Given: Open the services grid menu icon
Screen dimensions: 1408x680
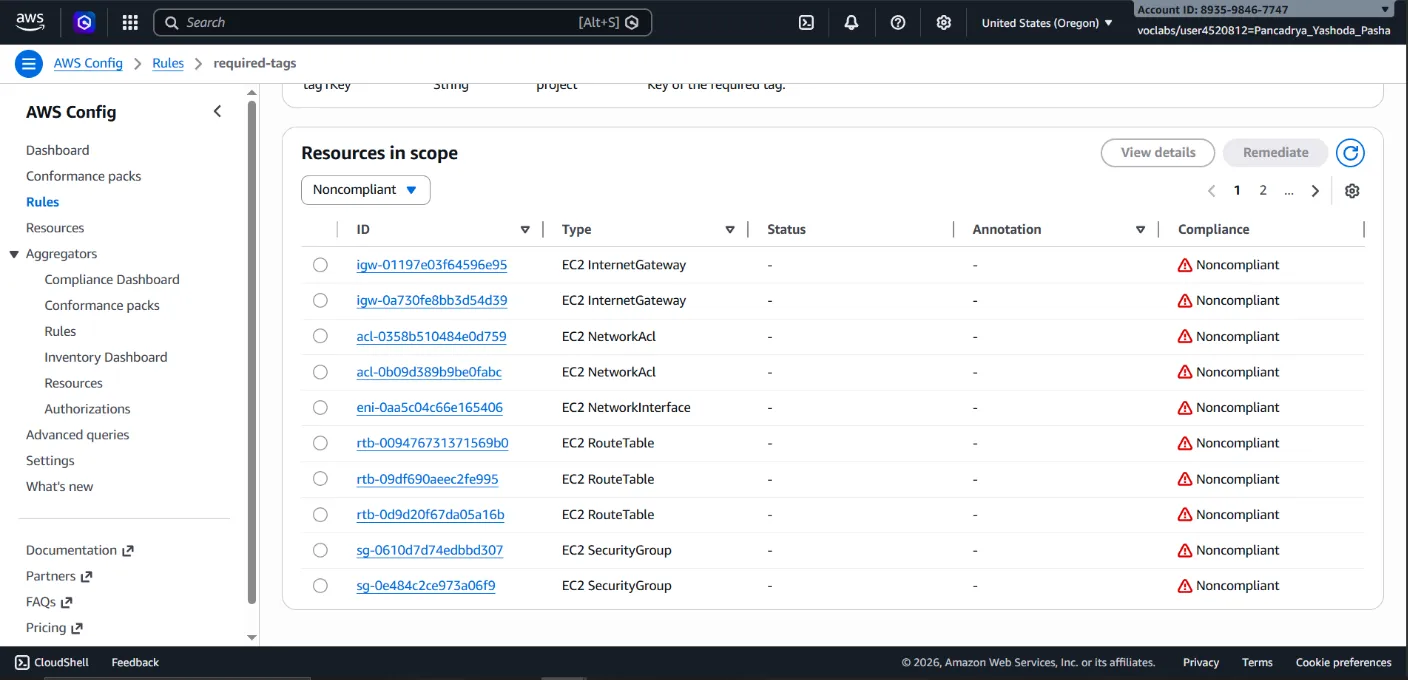Looking at the screenshot, I should (130, 22).
